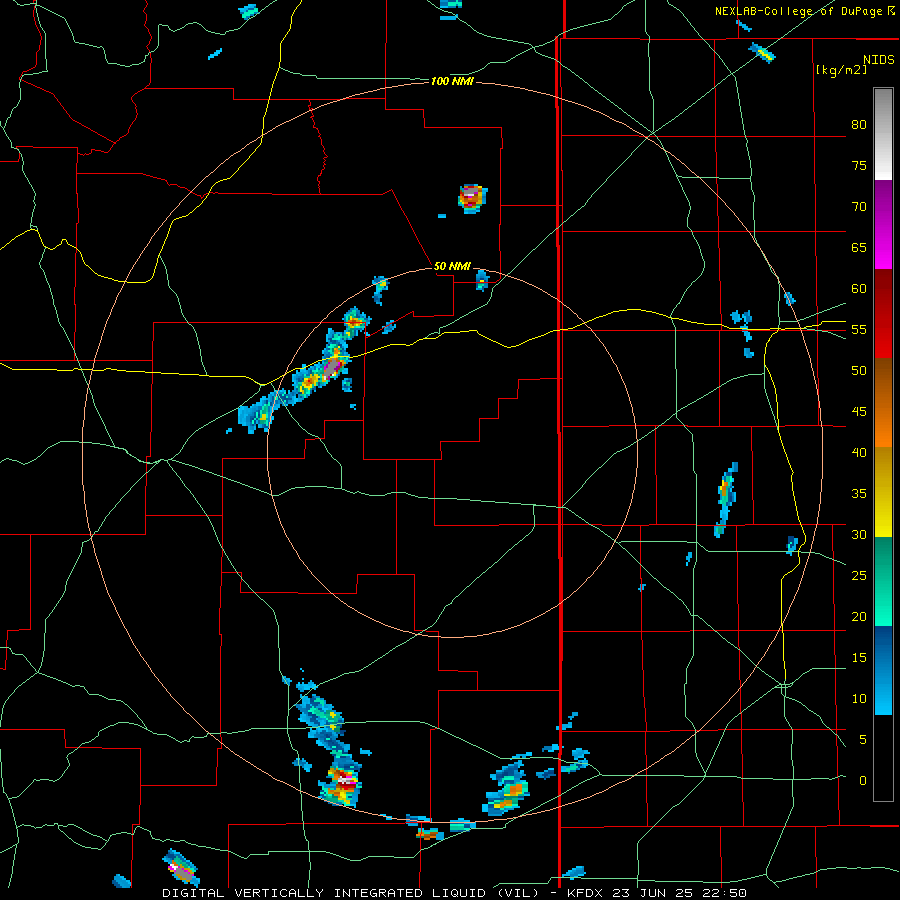Pick the blue segment of the color bar
Image resolution: width=900 pixels, height=900 pixels.
coord(883,670)
